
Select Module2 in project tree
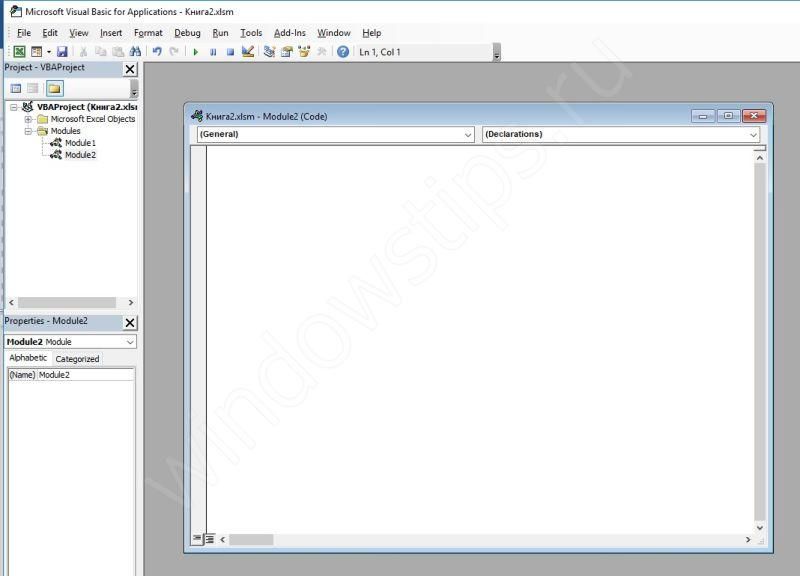[x=80, y=155]
